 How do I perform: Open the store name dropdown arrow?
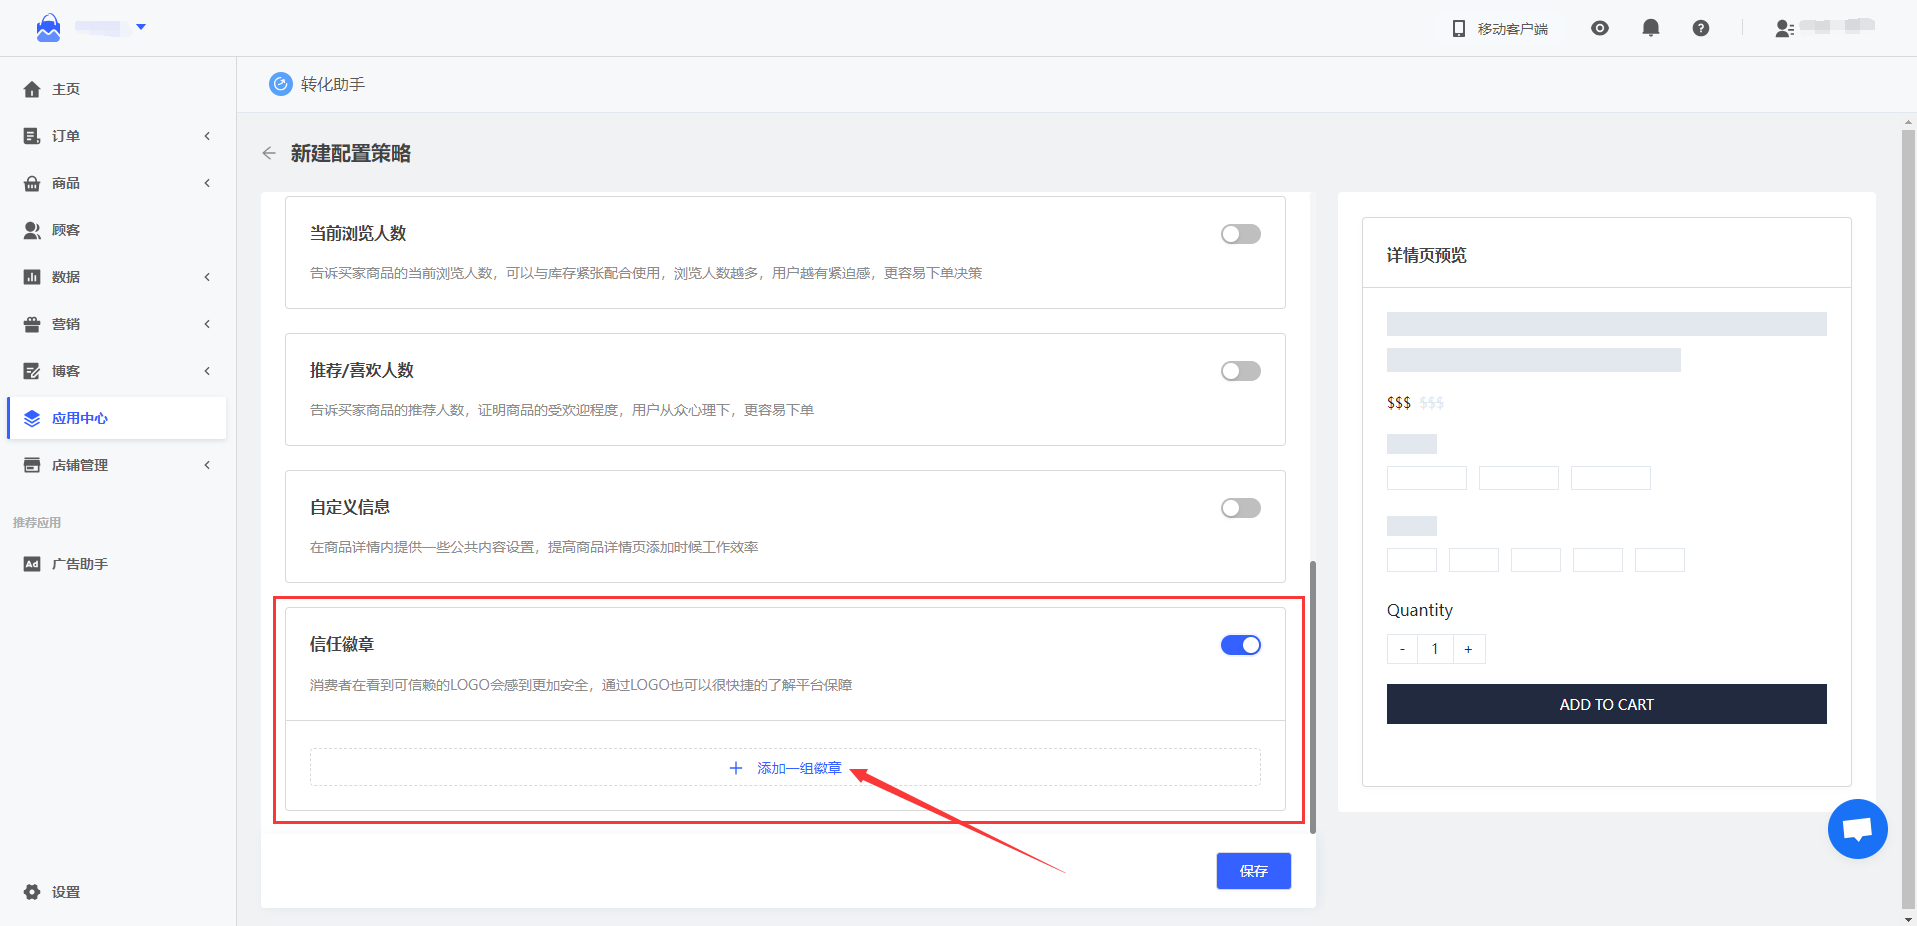[141, 27]
